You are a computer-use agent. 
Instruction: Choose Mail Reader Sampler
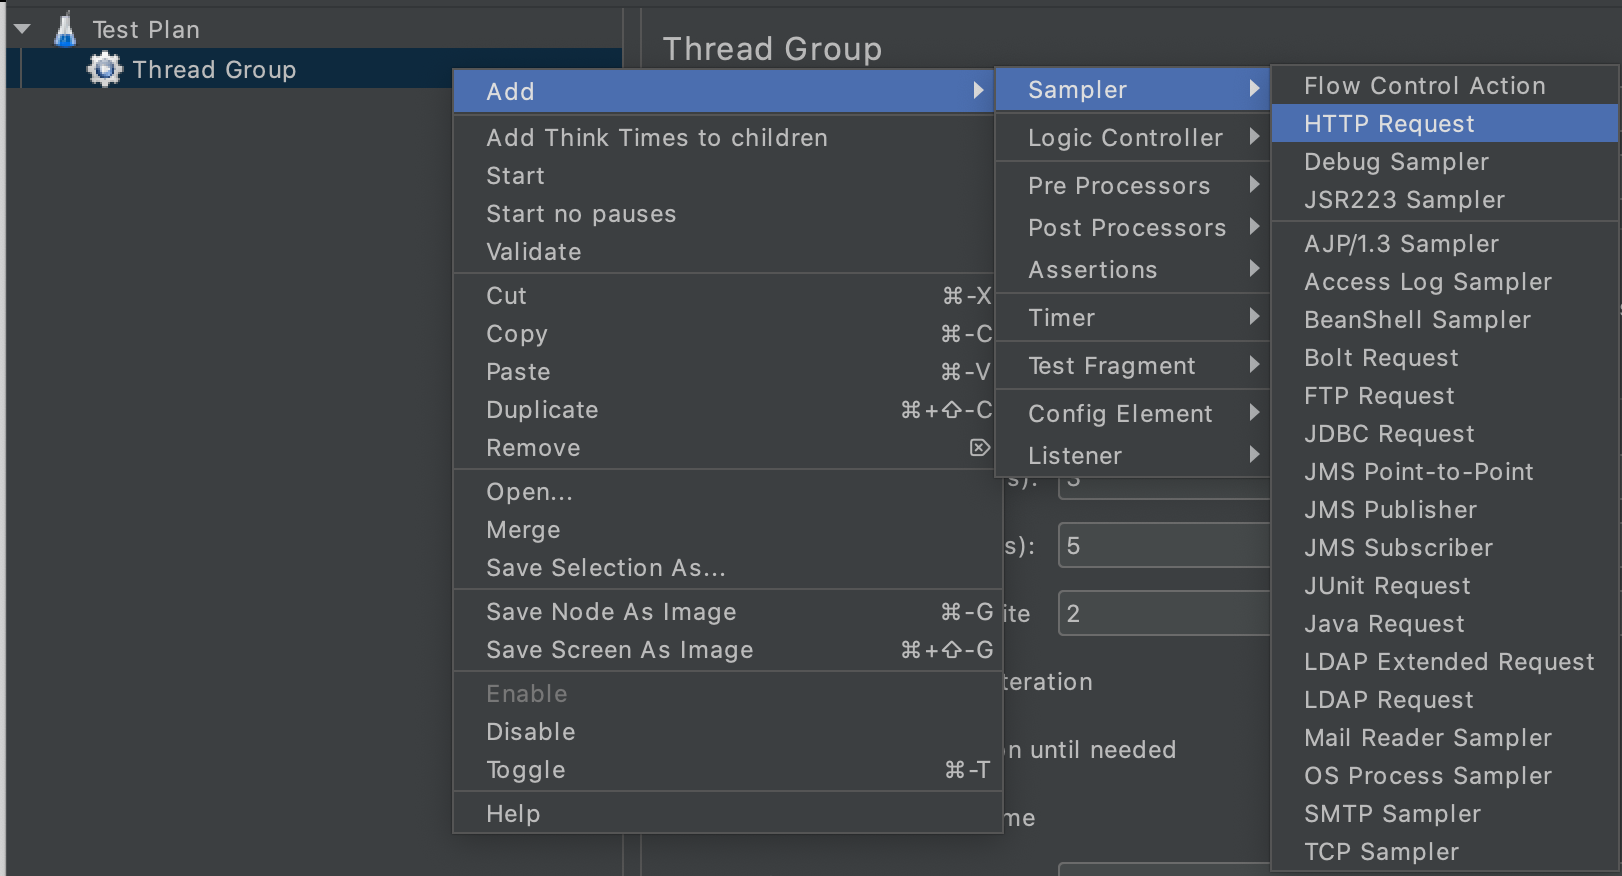[1445, 737]
